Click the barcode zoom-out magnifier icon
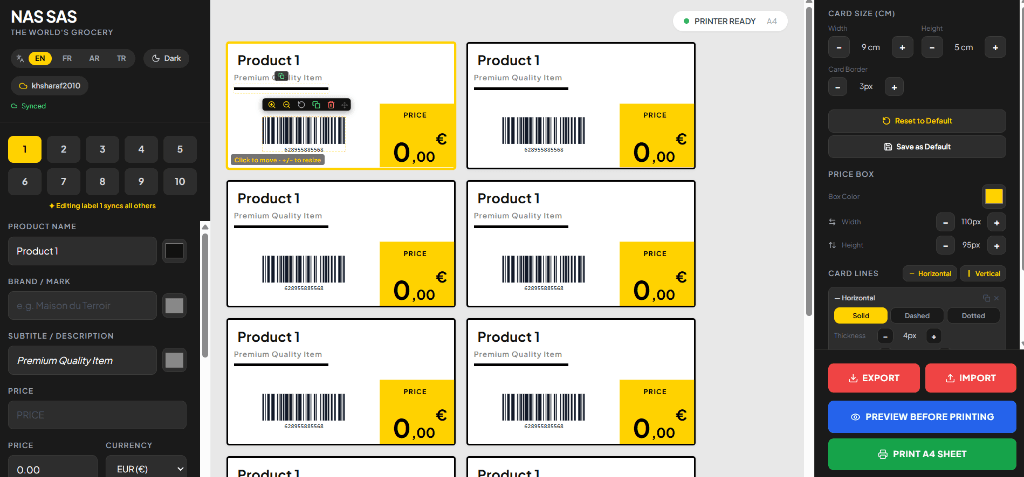Image resolution: width=1024 pixels, height=477 pixels. pyautogui.click(x=286, y=105)
